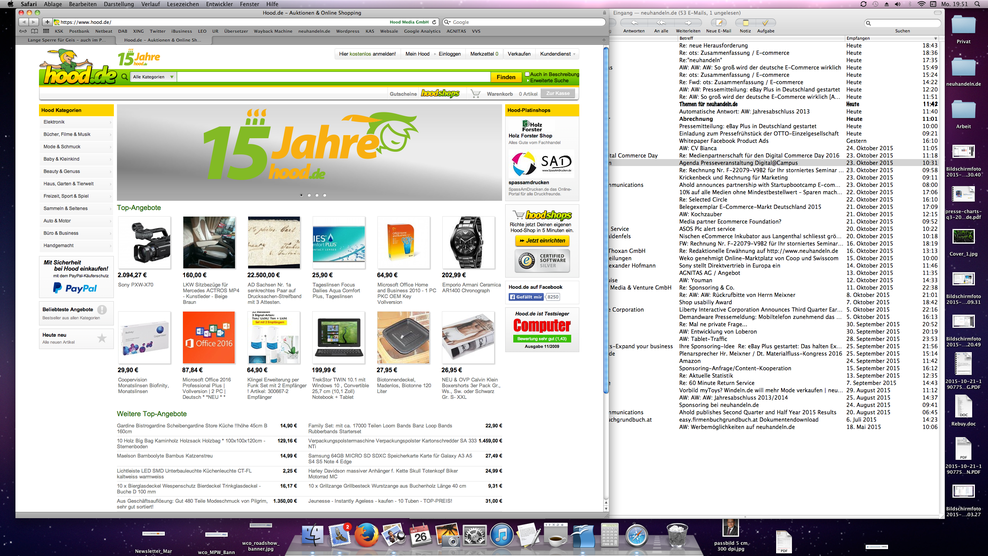Click the plus add-bookmark button in Safari
Image resolution: width=988 pixels, height=556 pixels.
click(x=47, y=22)
